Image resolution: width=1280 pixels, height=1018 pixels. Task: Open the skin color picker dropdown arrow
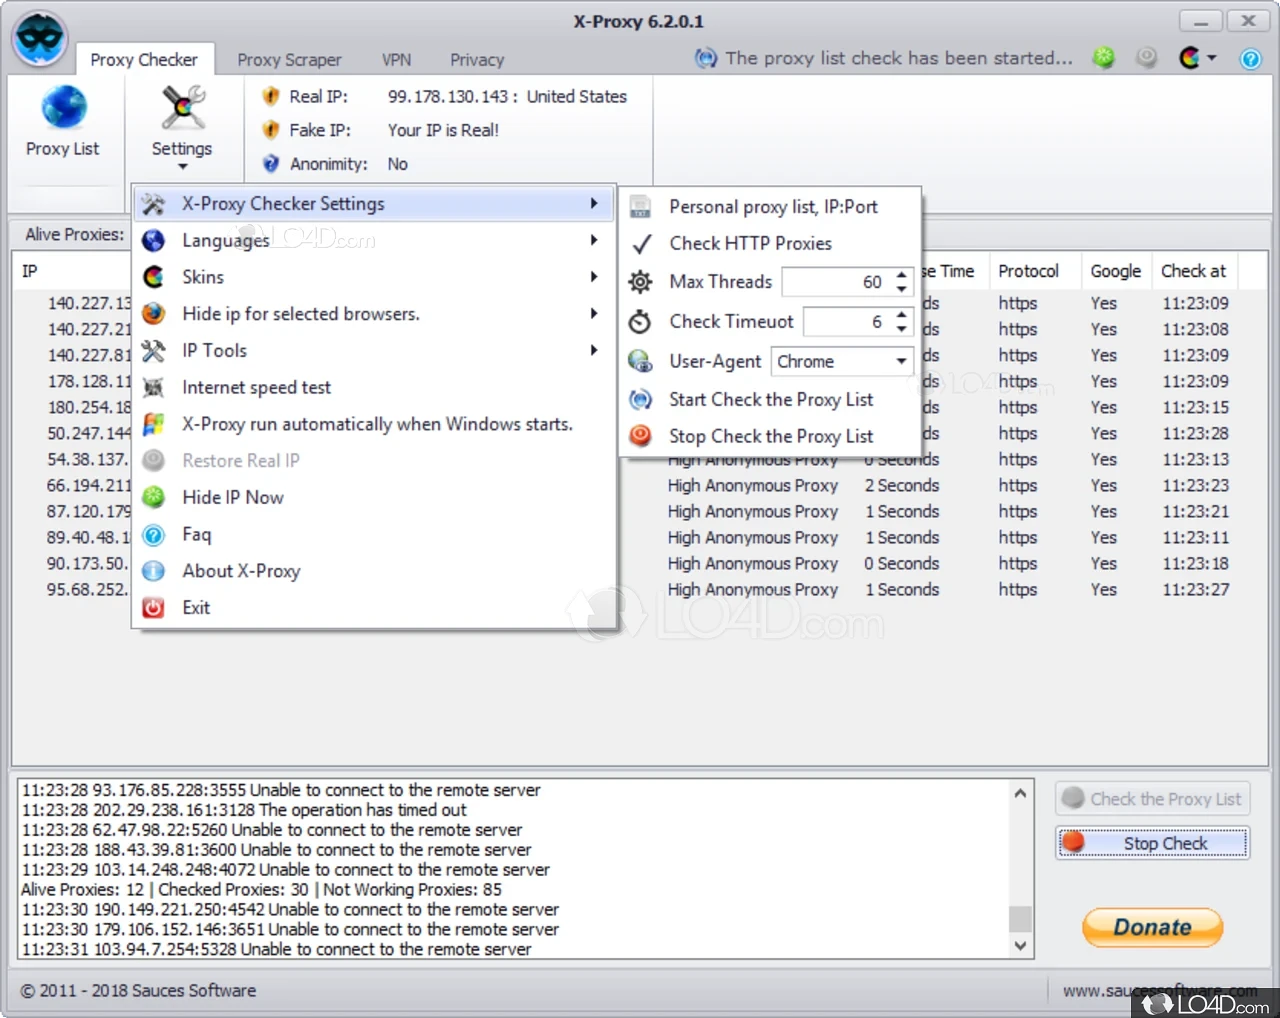(1212, 58)
